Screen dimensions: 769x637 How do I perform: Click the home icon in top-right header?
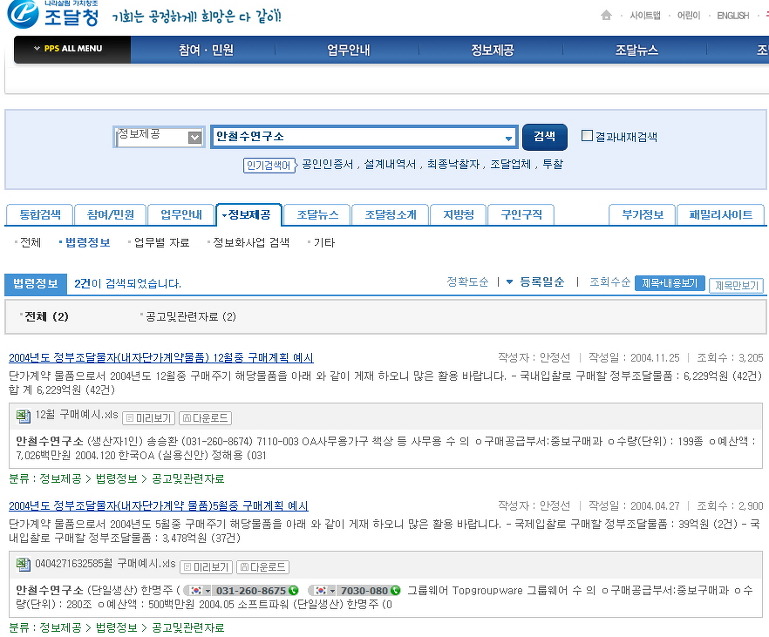(x=606, y=15)
